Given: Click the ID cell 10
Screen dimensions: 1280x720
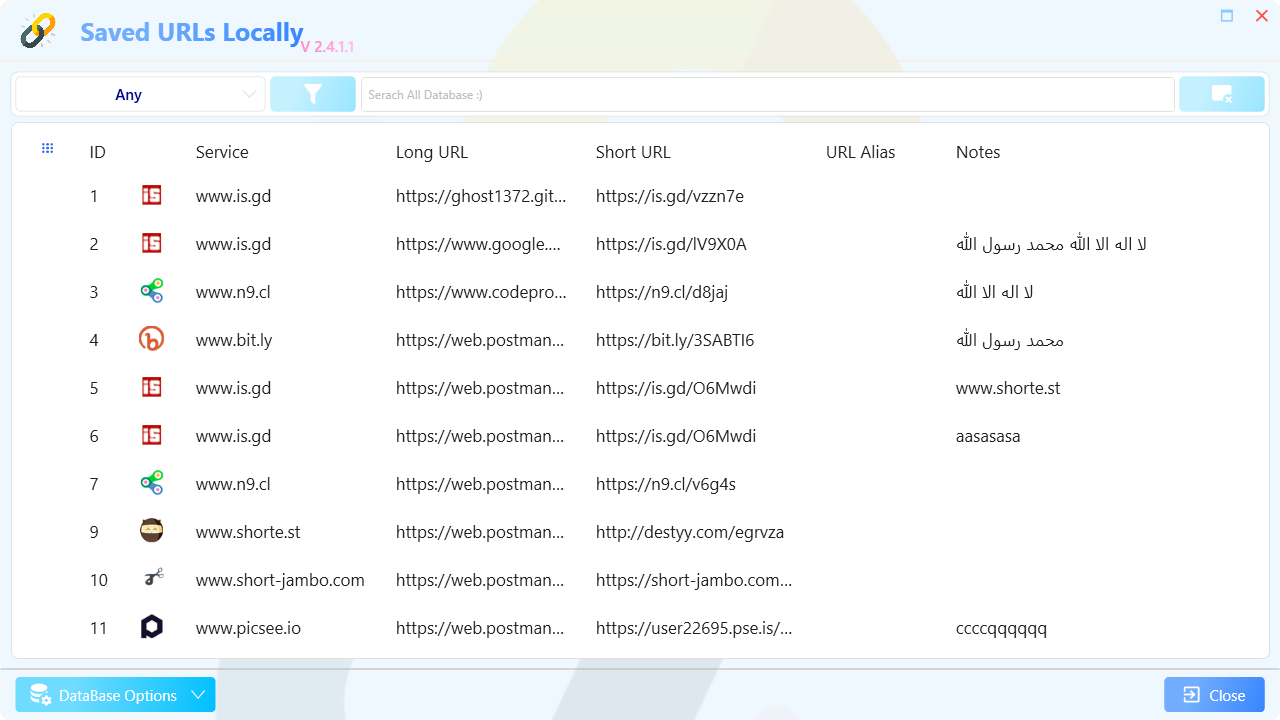Looking at the screenshot, I should [x=98, y=580].
